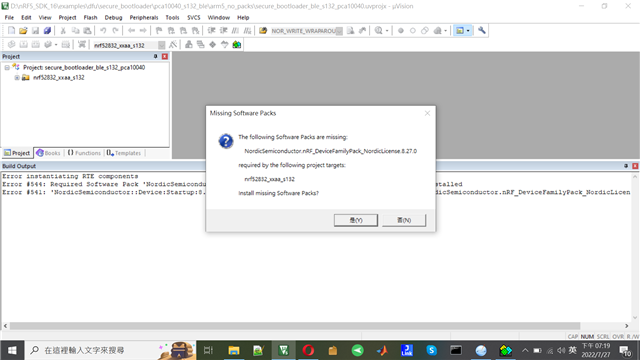Insert breakpoint with filled circle icon

tap(401, 31)
